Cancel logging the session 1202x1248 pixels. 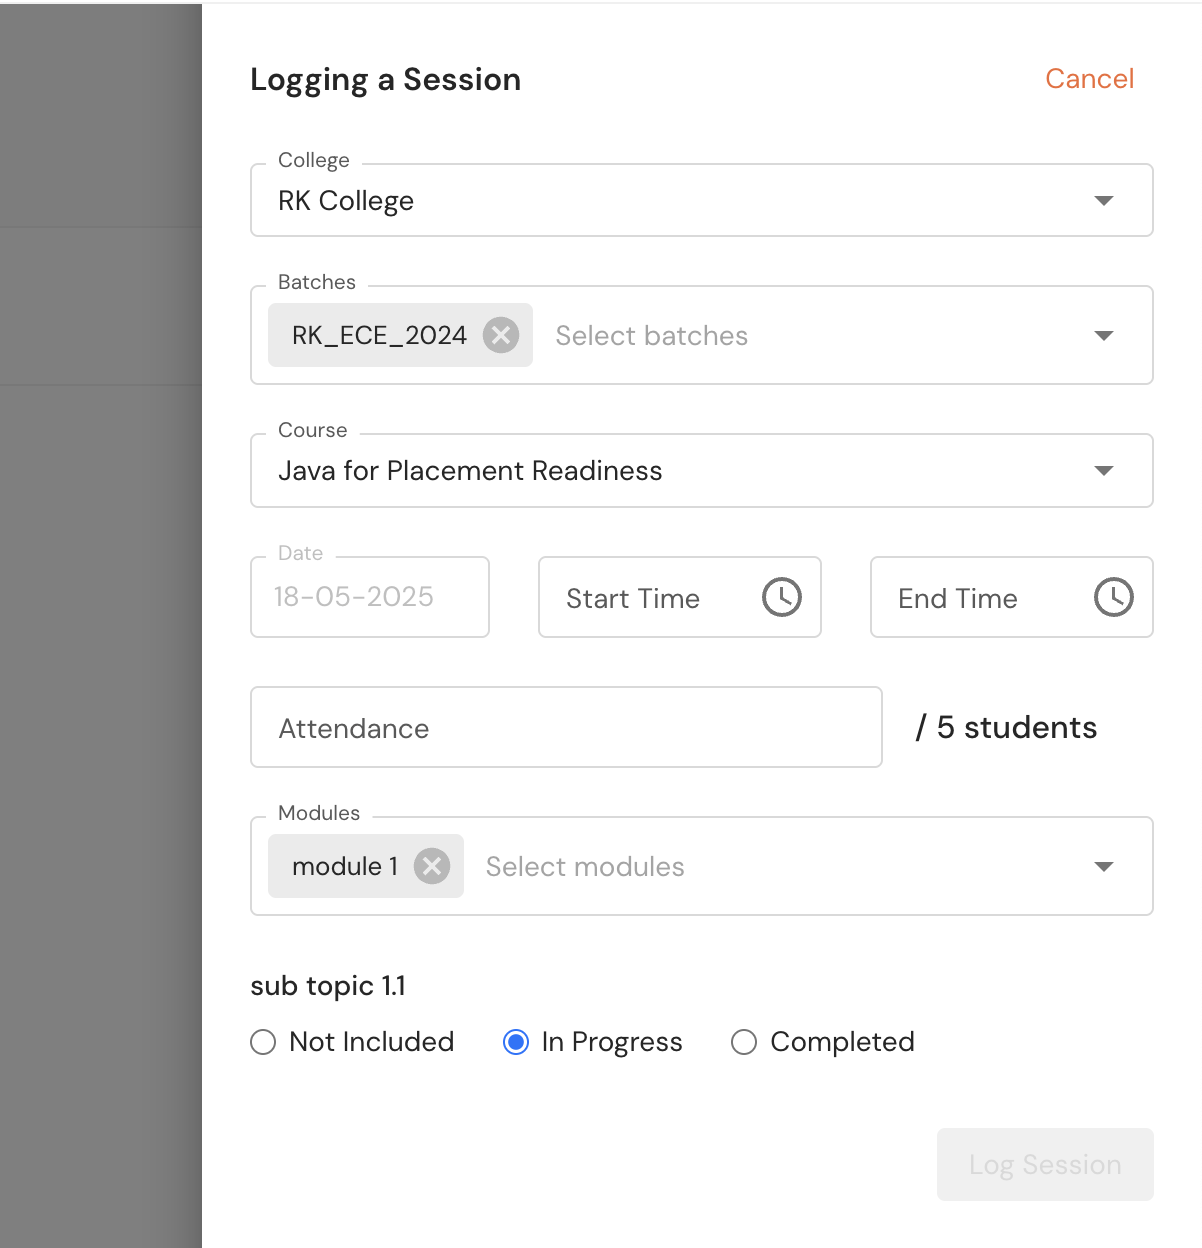click(x=1089, y=79)
